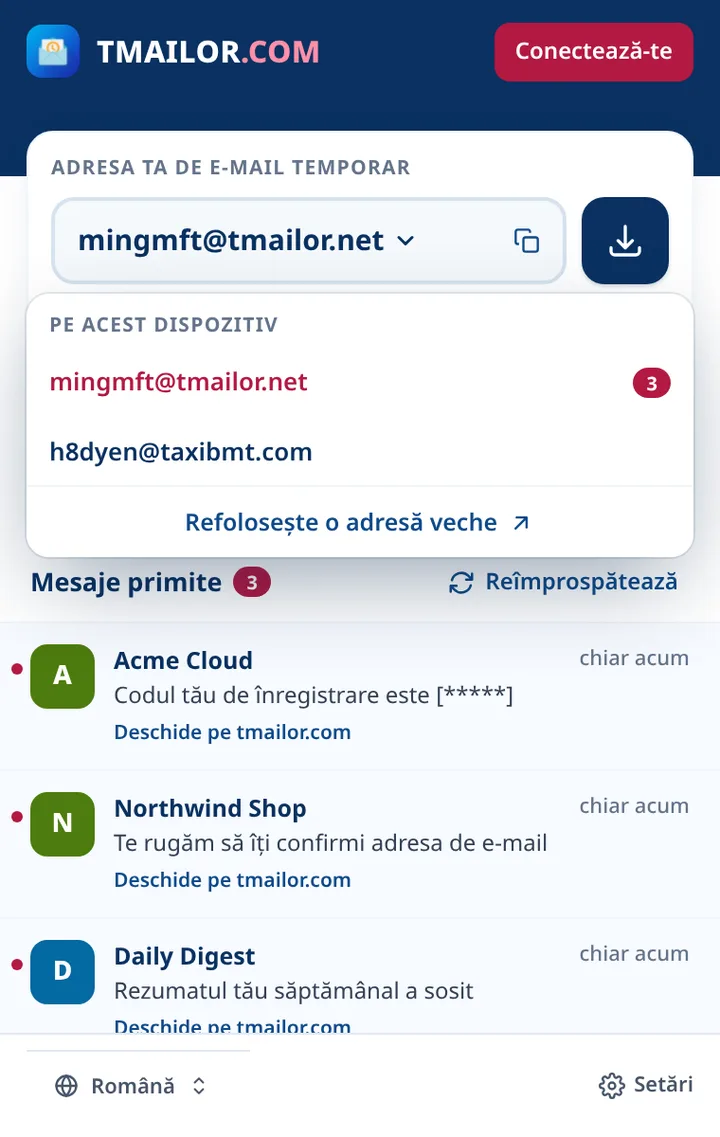Click the up-down chevron beside Română
Image resolution: width=720 pixels, height=1137 pixels.
[199, 1086]
